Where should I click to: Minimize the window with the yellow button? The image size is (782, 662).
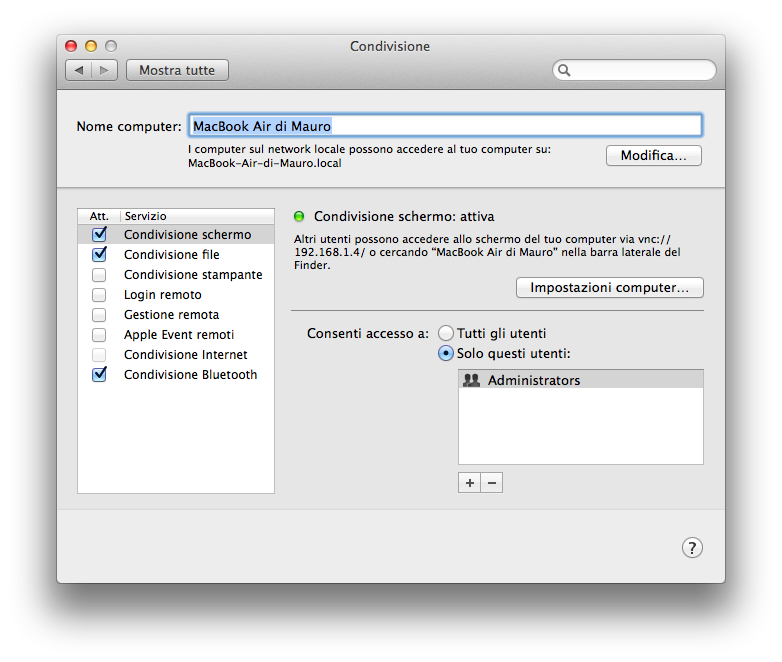point(91,46)
